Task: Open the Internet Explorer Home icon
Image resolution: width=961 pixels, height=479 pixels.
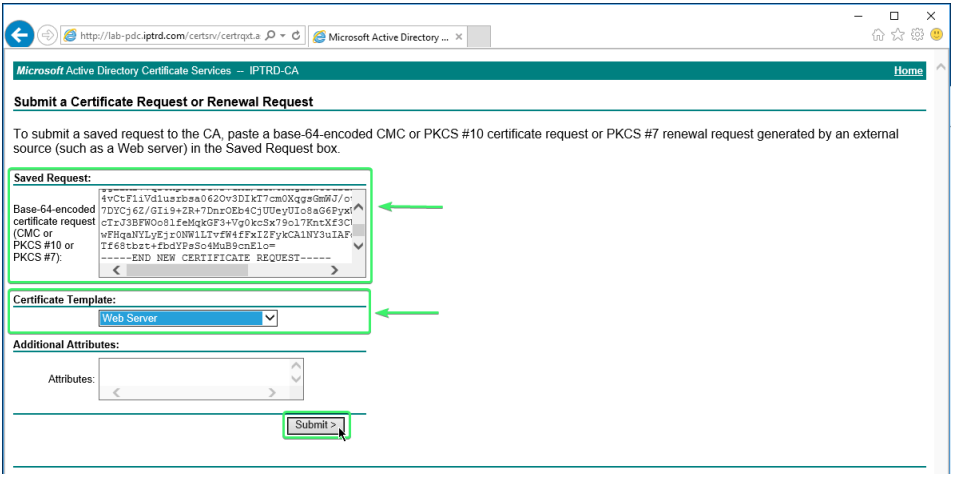Action: [878, 35]
